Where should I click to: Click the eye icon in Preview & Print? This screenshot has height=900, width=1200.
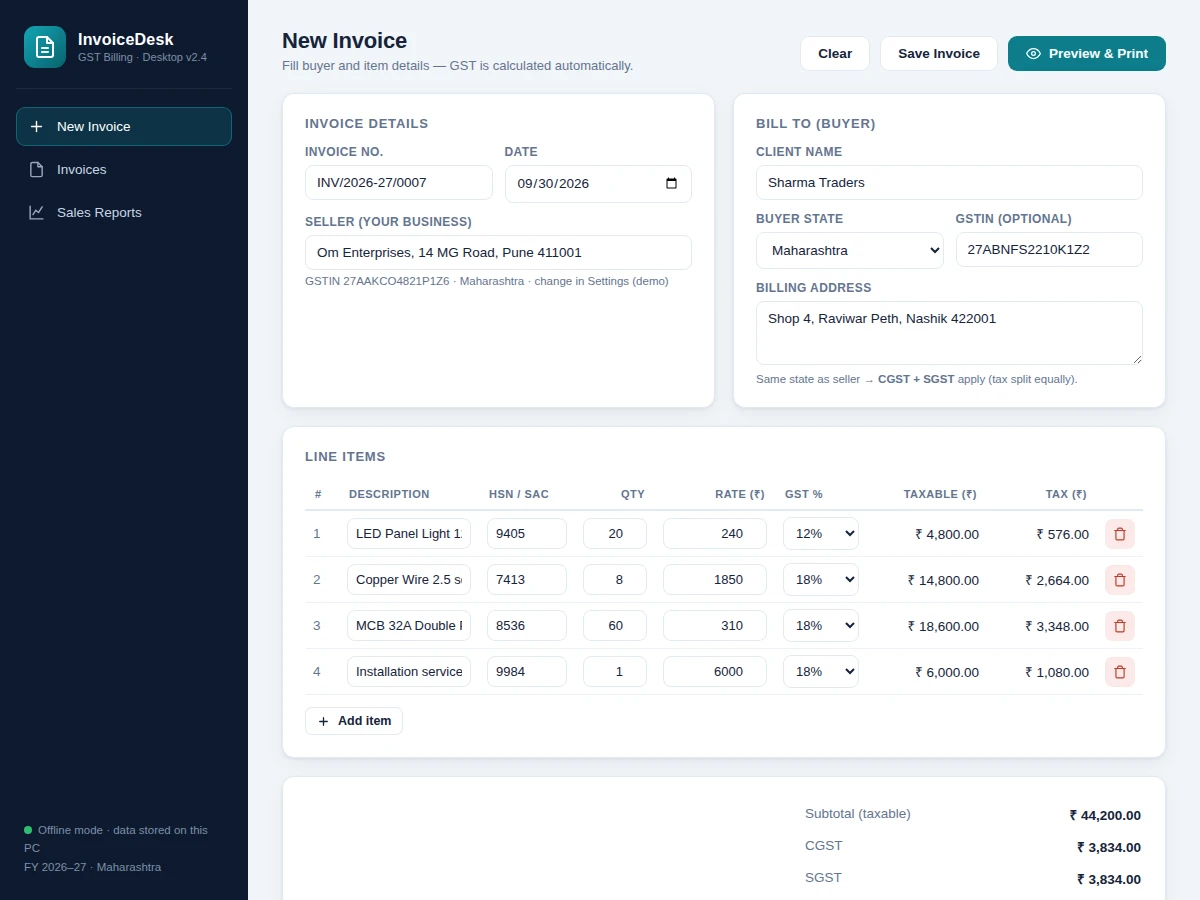coord(1034,54)
